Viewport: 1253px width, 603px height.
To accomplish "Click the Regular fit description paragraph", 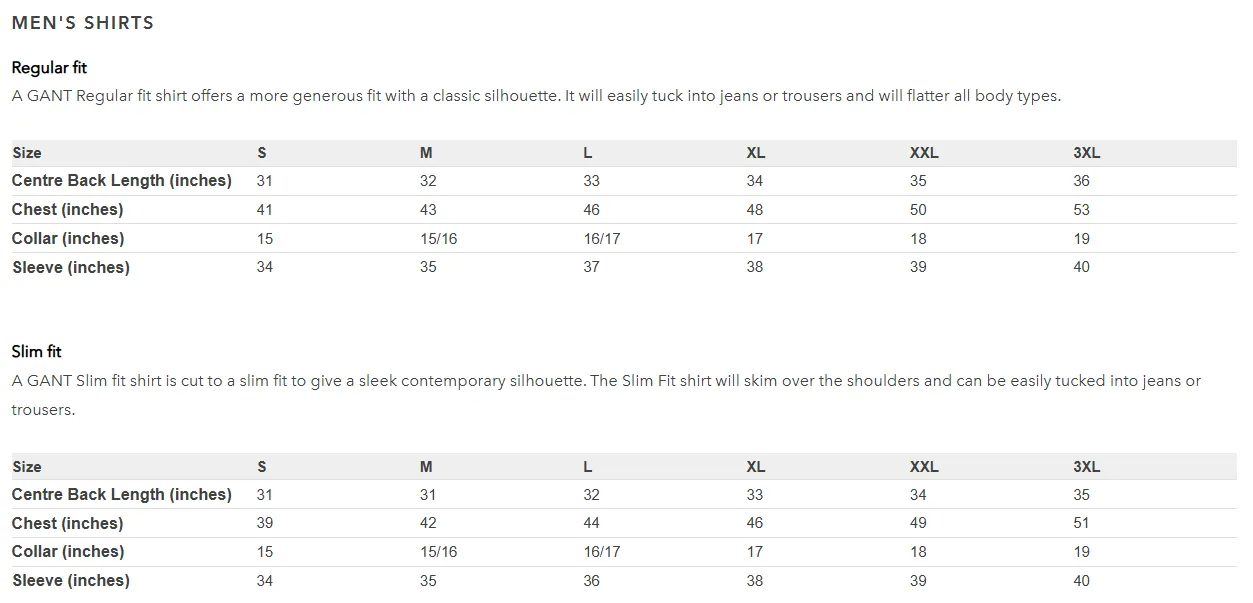I will pos(536,96).
